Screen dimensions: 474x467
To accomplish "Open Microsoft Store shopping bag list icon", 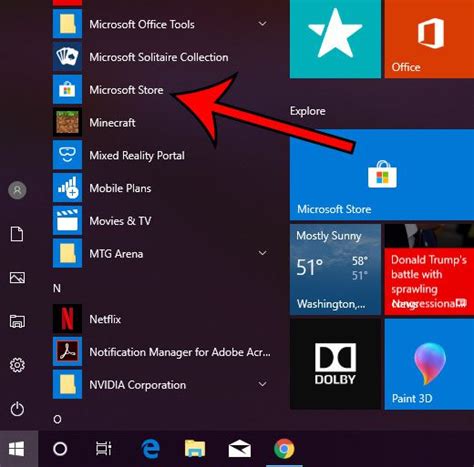I will coord(67,89).
